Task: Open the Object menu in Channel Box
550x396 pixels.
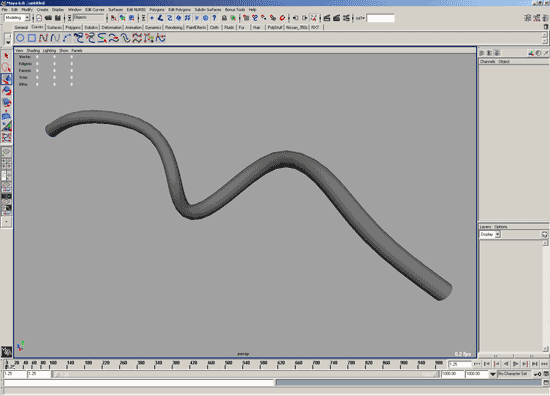Action: [504, 61]
